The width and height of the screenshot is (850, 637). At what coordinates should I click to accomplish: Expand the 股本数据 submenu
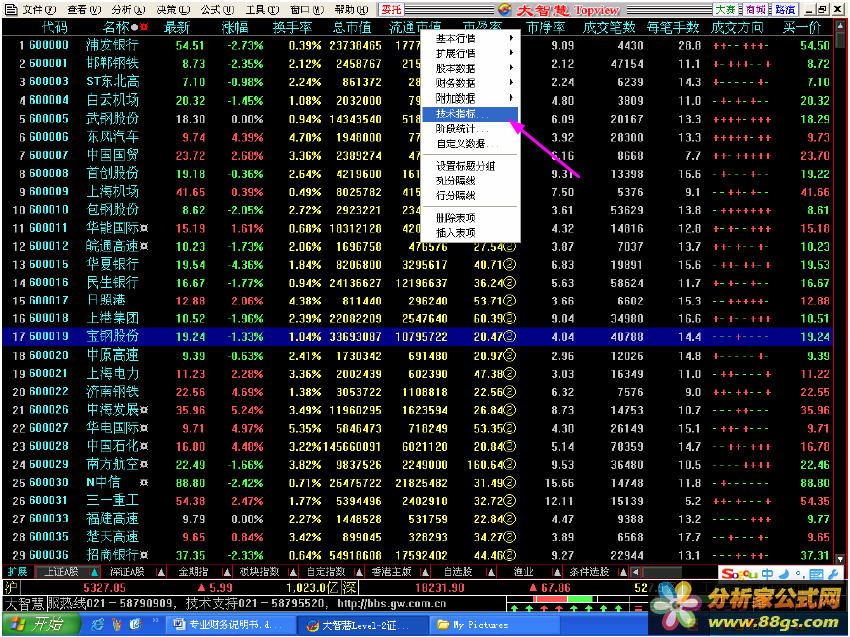(x=471, y=68)
